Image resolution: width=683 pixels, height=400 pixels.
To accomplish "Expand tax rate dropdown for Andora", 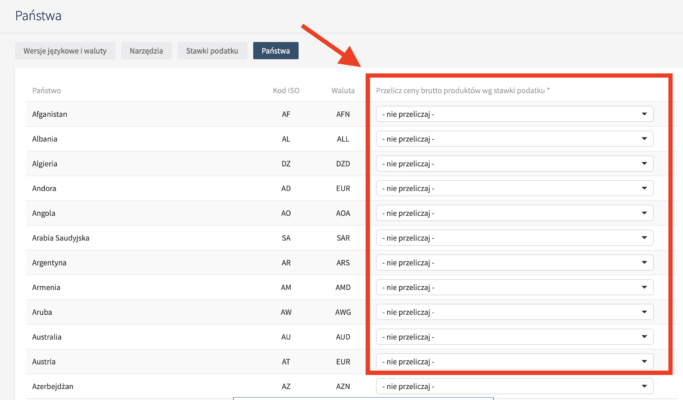I will [514, 188].
